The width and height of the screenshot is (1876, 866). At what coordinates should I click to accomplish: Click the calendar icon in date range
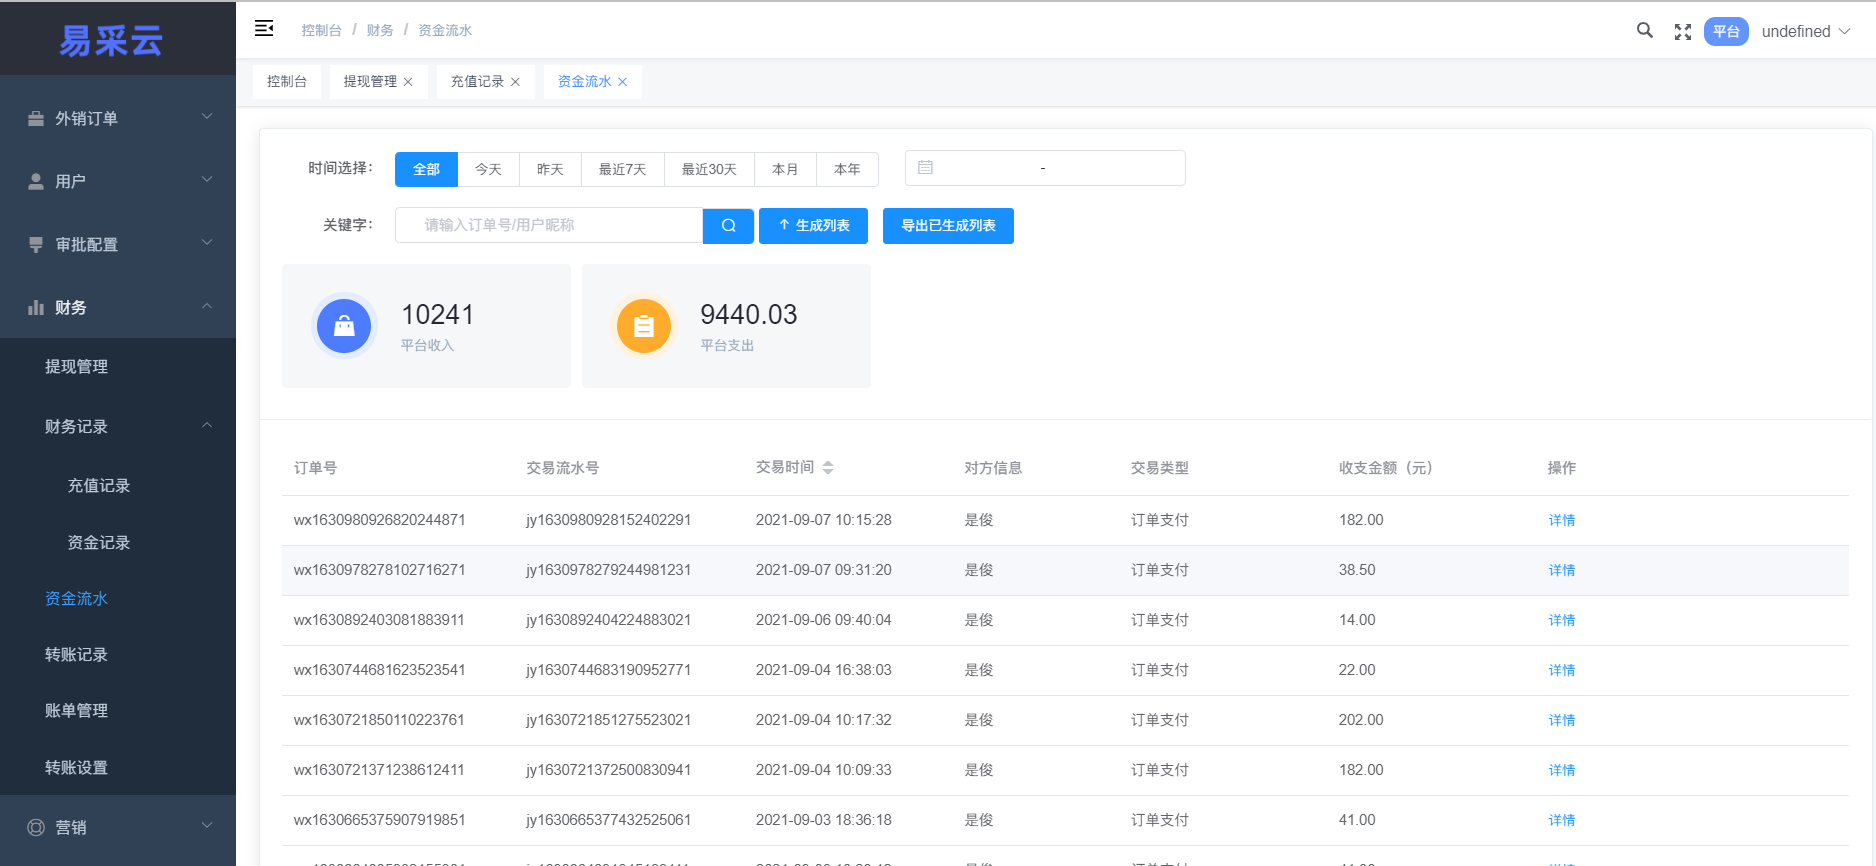[925, 167]
